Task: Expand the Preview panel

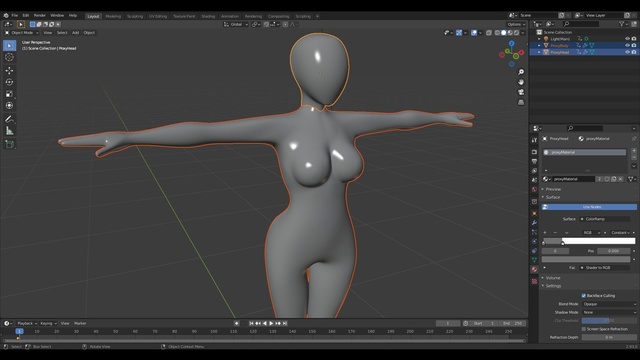Action: [553, 189]
